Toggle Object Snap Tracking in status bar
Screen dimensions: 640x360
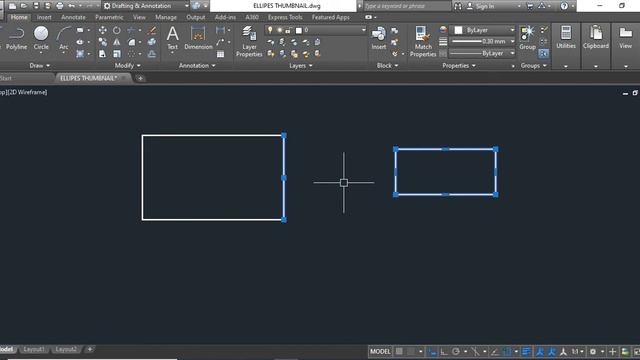[494, 351]
